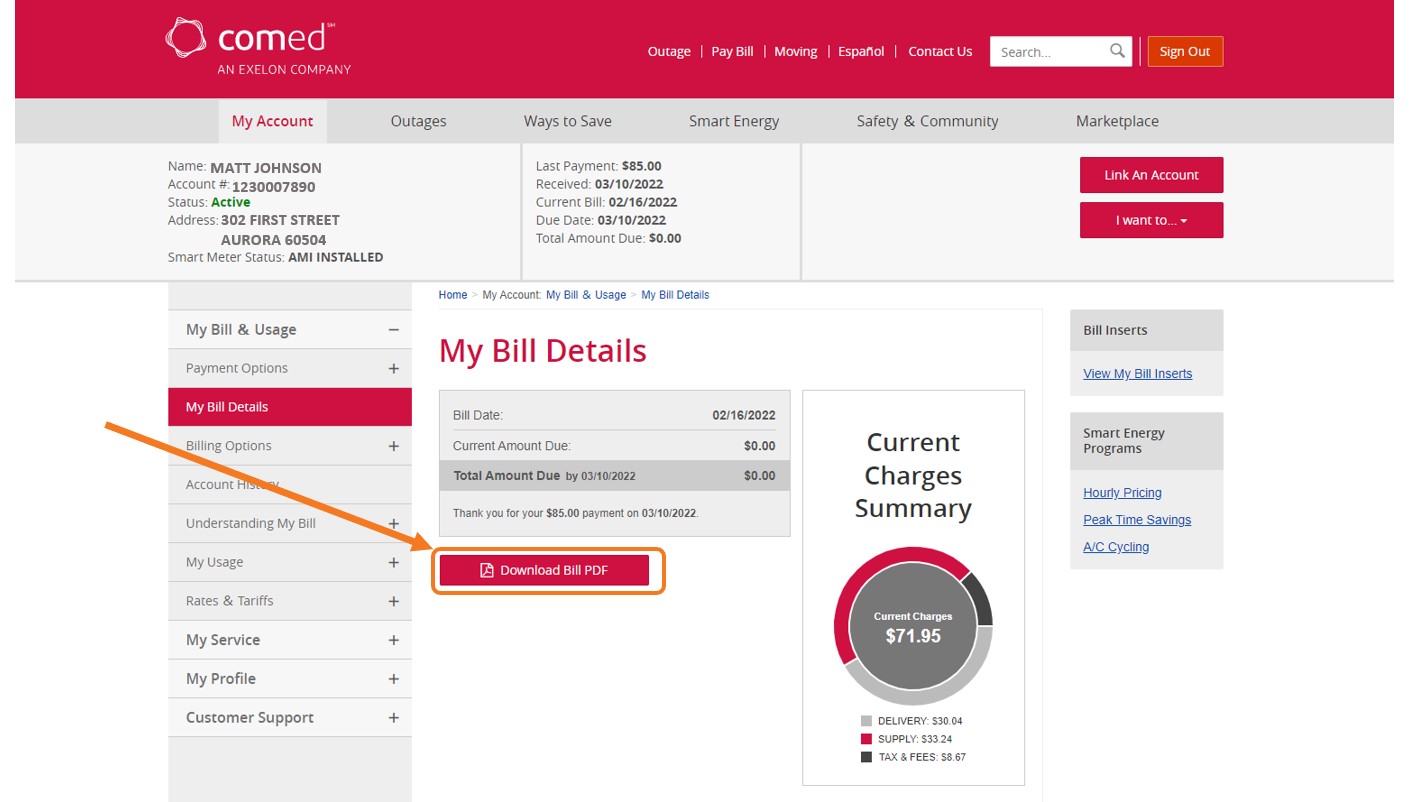Expand My Service plus icon
Viewport: 1412px width, 802px height.
point(393,640)
